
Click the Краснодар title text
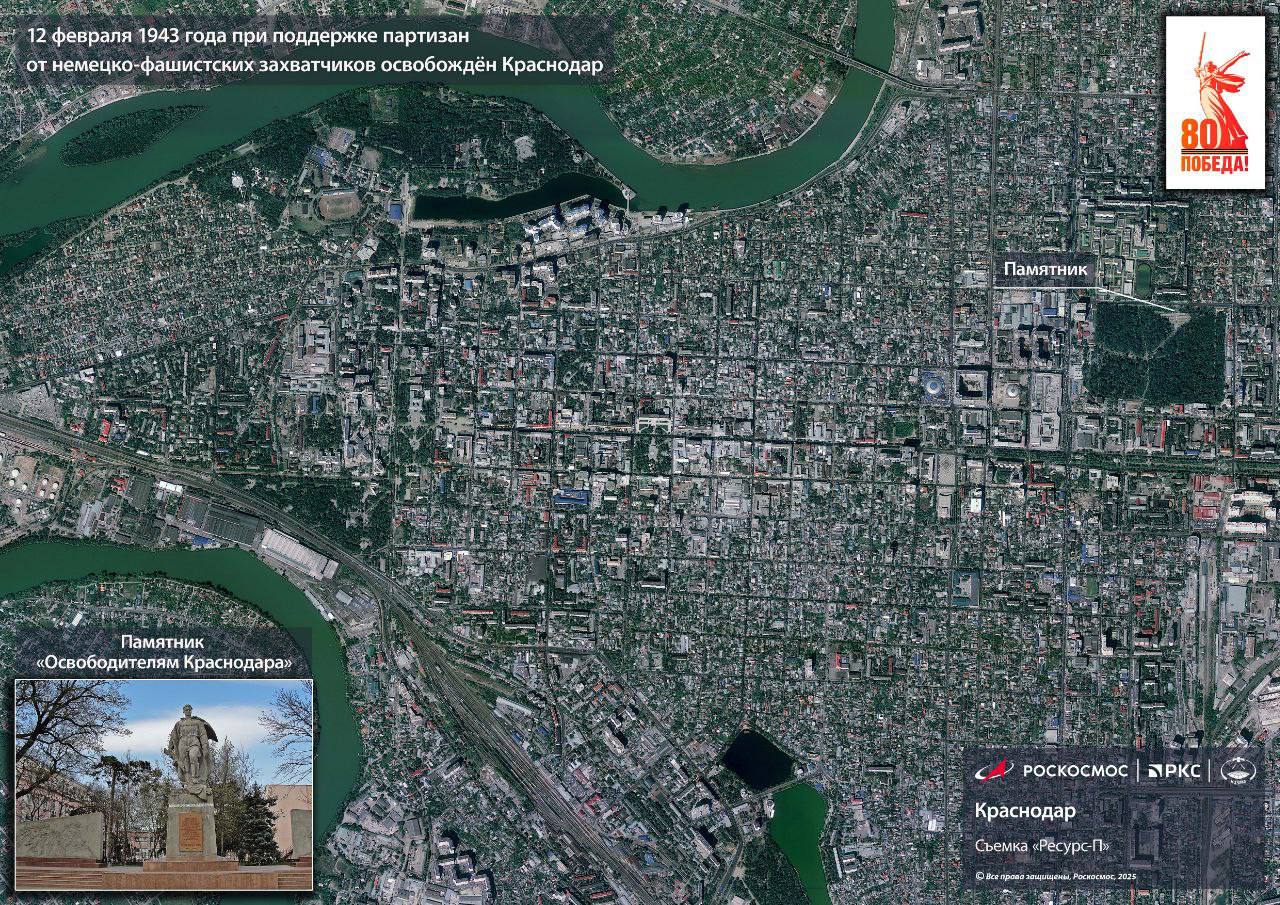1024,810
